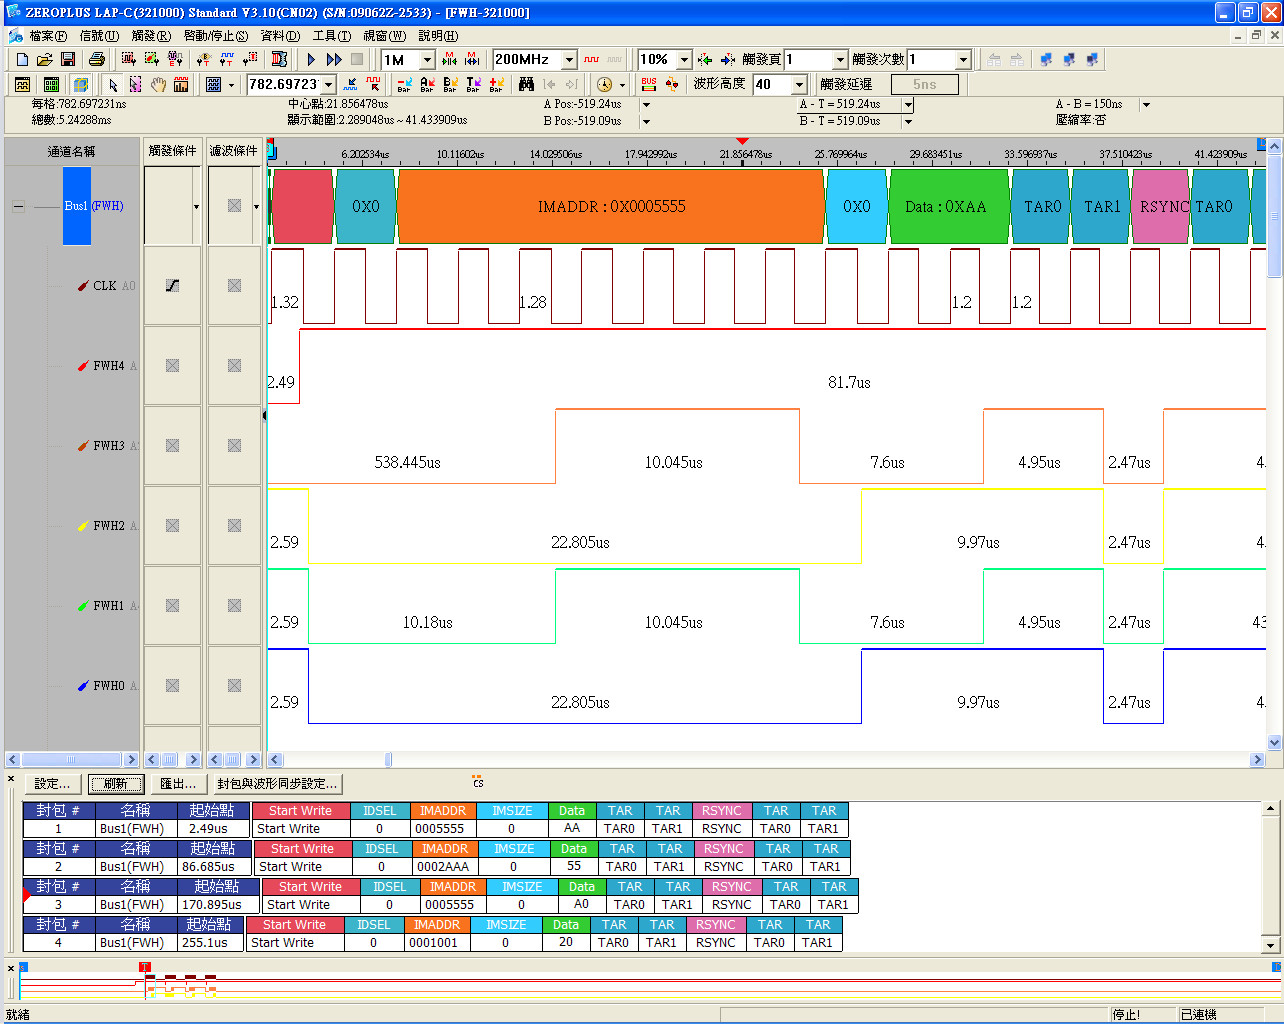This screenshot has width=1284, height=1024.
Task: Open the 說明(H) menu
Action: [x=438, y=36]
